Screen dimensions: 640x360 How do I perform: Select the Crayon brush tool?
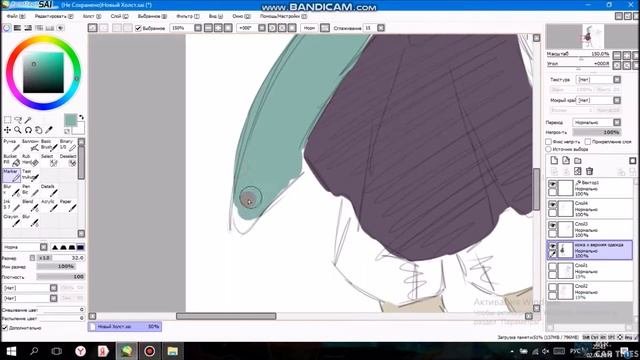[11, 220]
